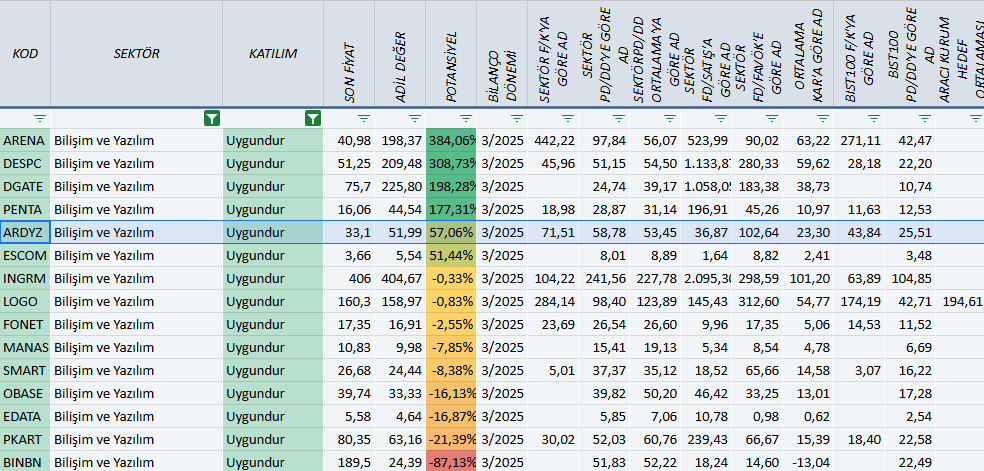
Task: Click the -87,13% potential cell
Action: click(x=451, y=462)
